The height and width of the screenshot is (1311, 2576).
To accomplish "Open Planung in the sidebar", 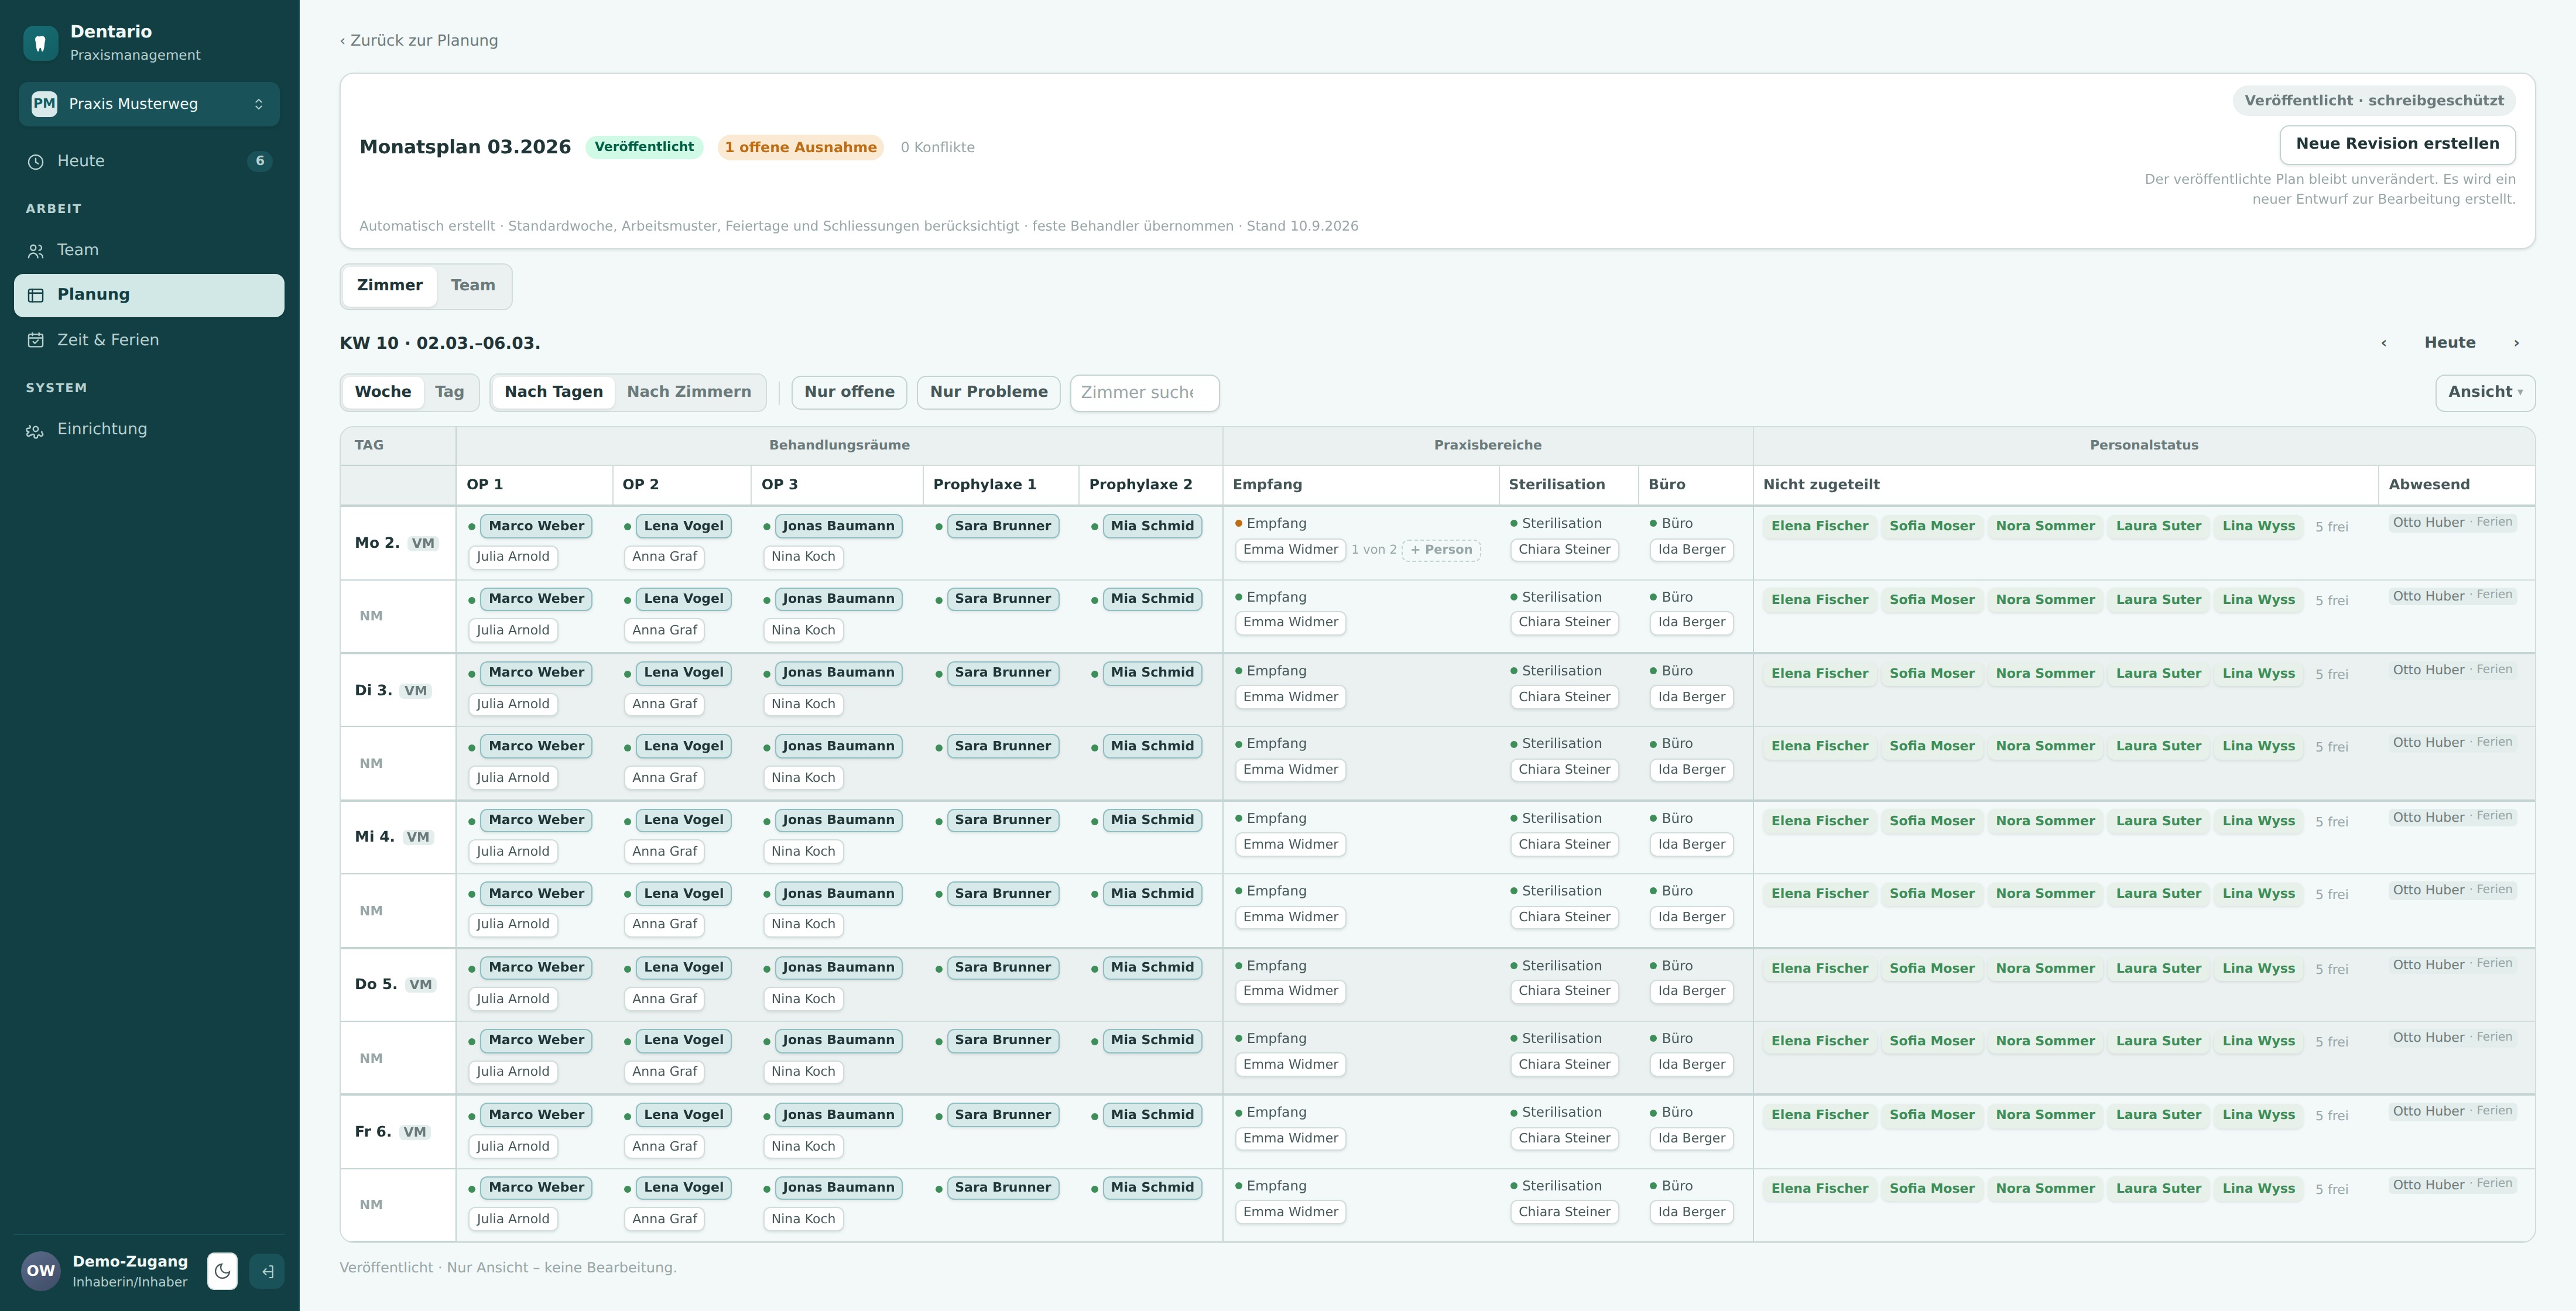I will coord(149,295).
